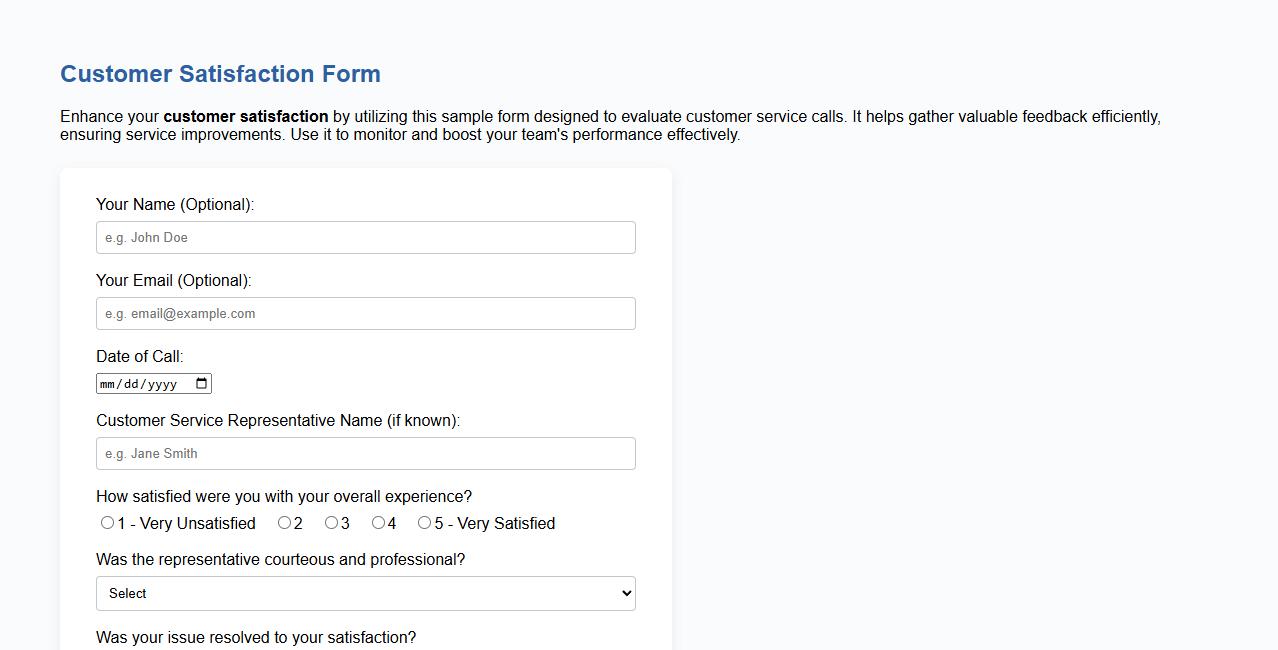Select the "5 - Very Satisfied" radio button
Screen dimensions: 1278x650
[424, 522]
